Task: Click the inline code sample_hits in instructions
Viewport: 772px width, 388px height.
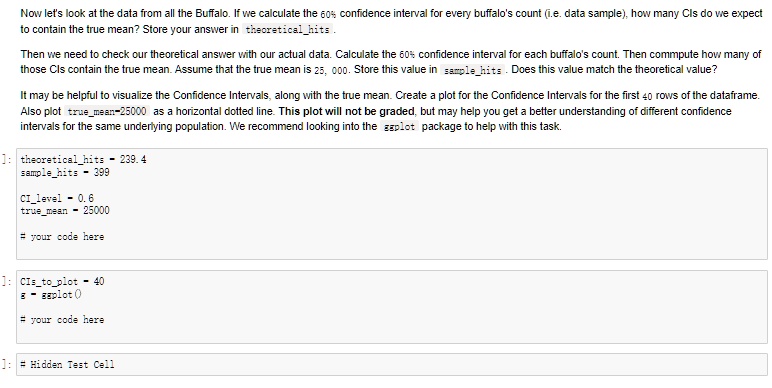Action: pyautogui.click(x=472, y=70)
